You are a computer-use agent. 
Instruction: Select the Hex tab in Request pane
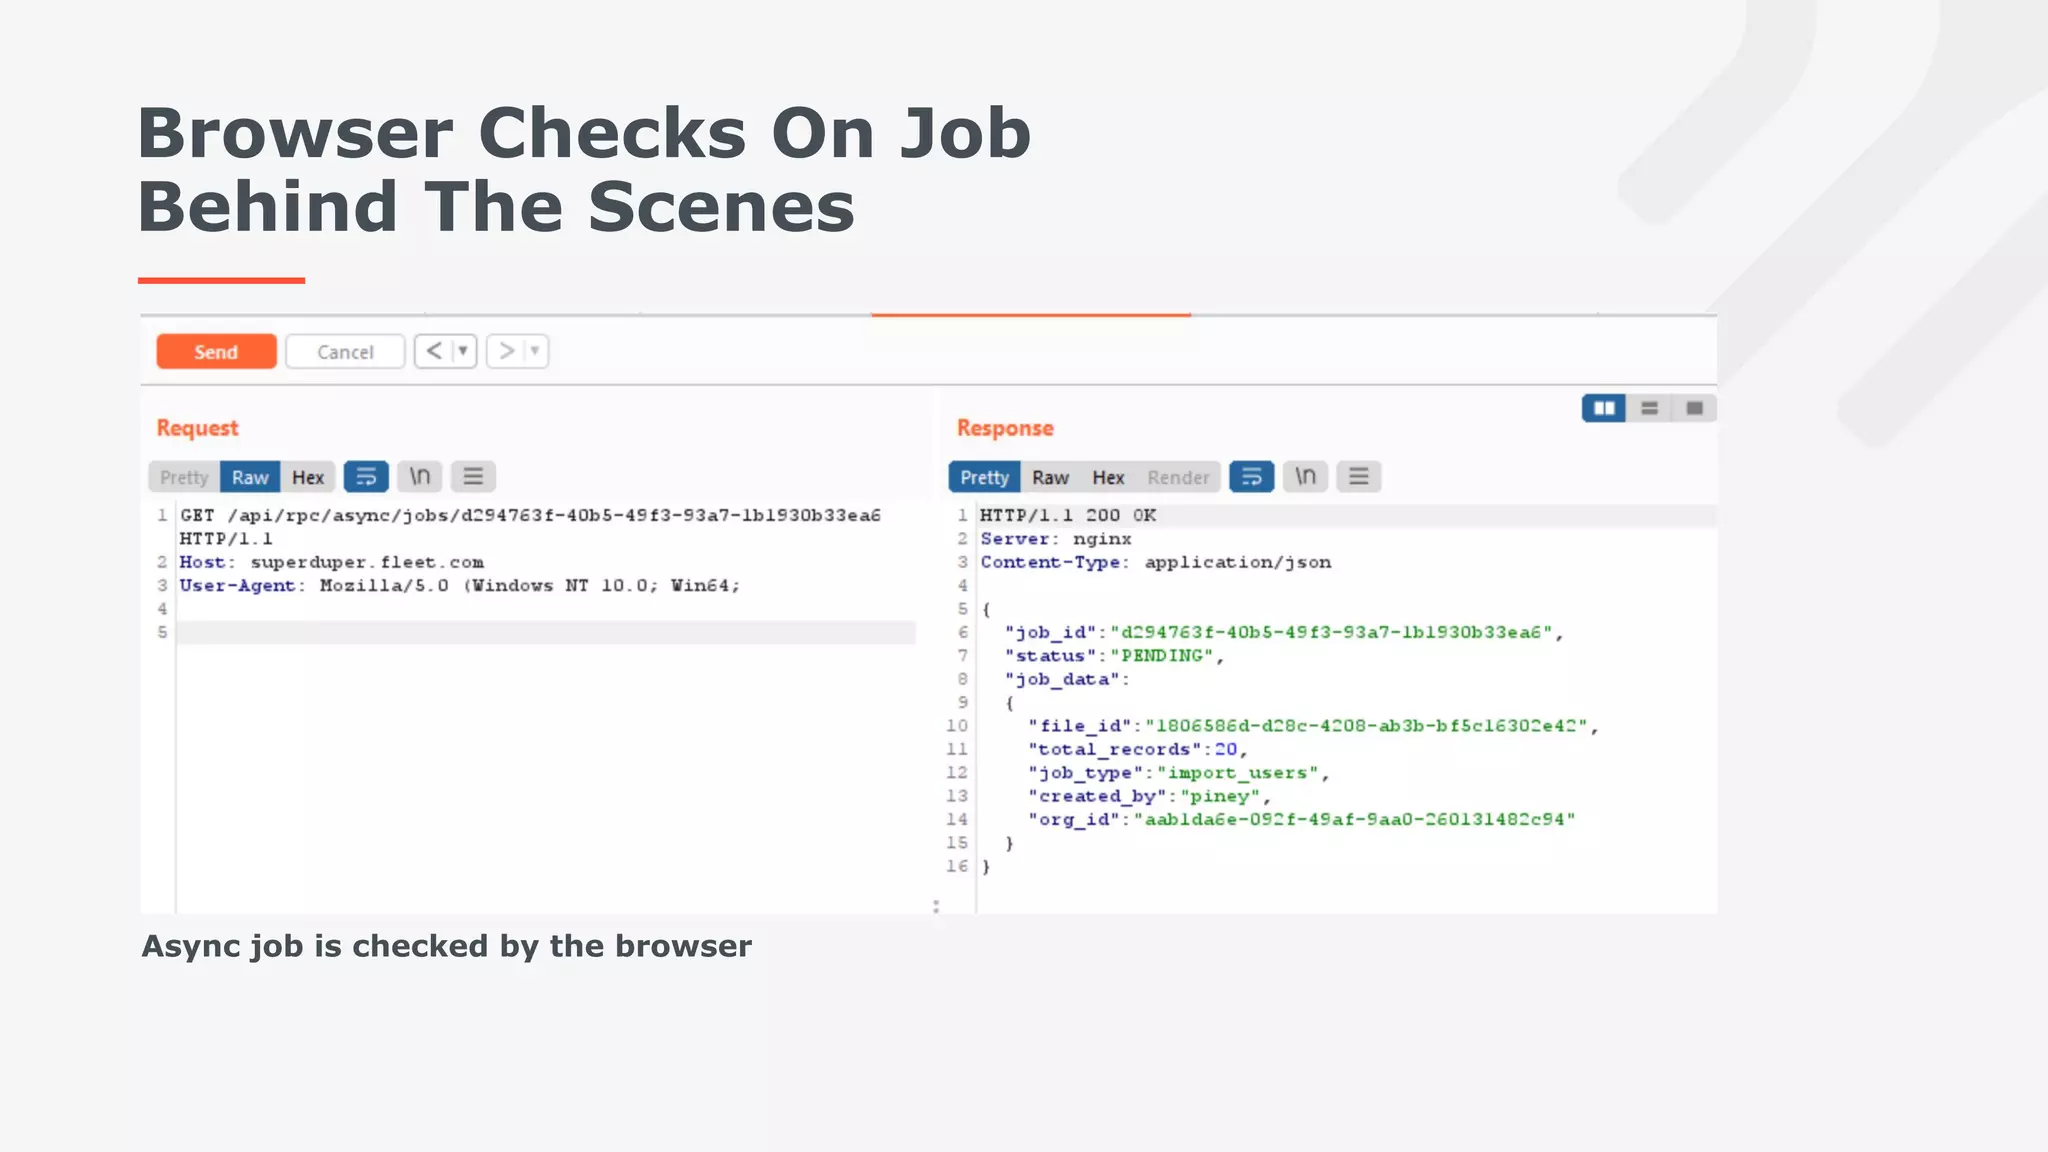pyautogui.click(x=308, y=477)
